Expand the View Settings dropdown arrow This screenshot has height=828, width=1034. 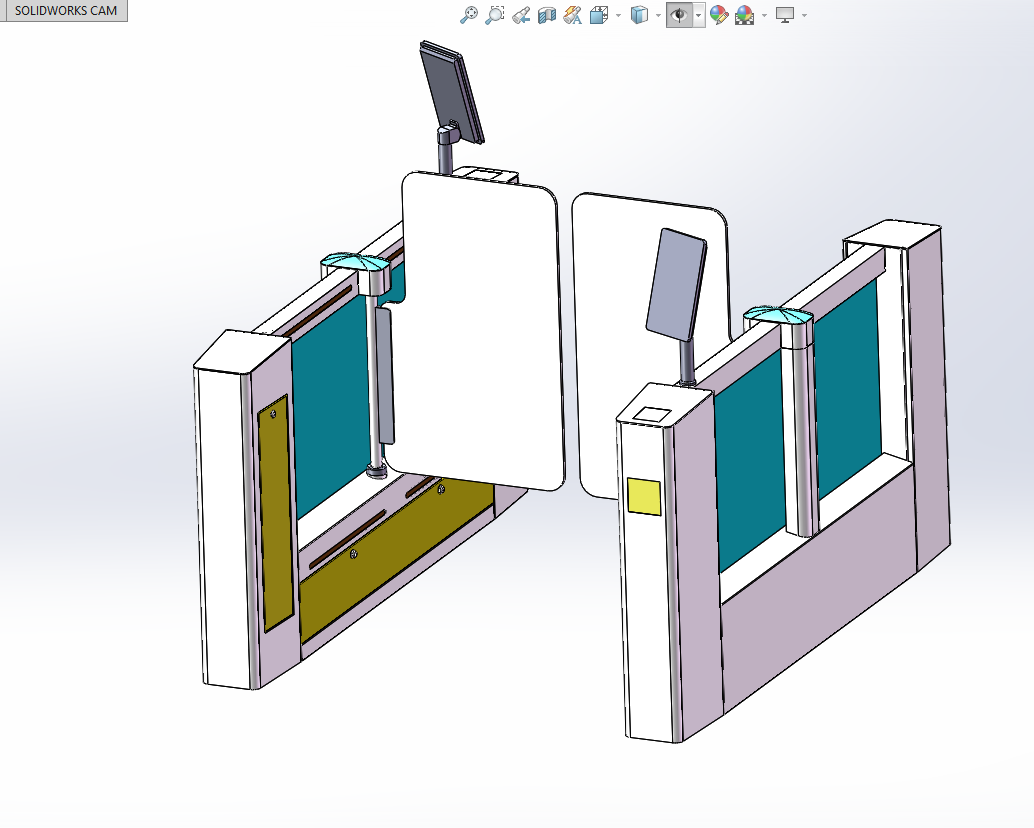pos(804,15)
